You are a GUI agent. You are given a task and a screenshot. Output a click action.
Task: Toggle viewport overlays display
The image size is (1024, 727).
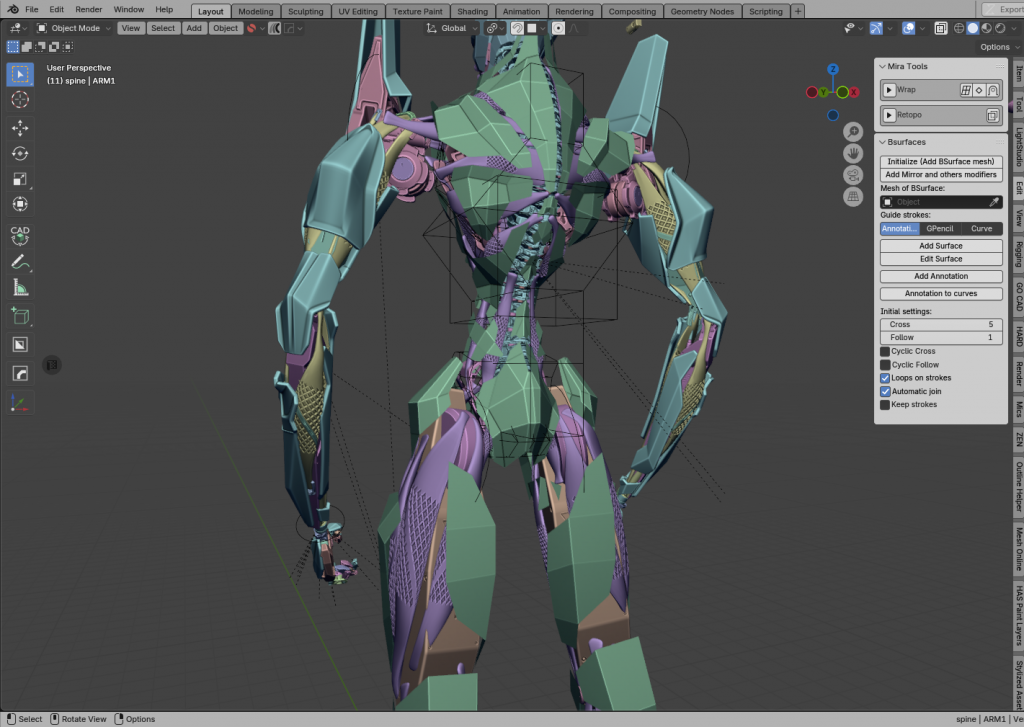(x=908, y=28)
